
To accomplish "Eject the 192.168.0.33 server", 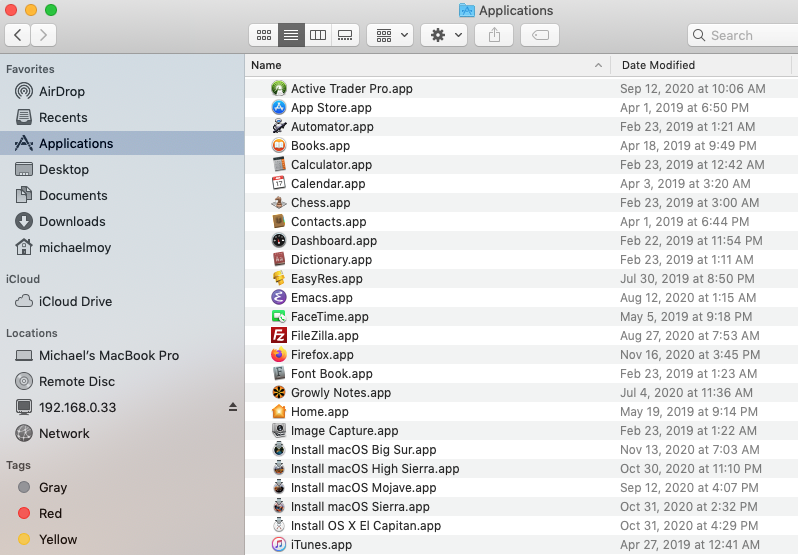I will click(x=233, y=407).
